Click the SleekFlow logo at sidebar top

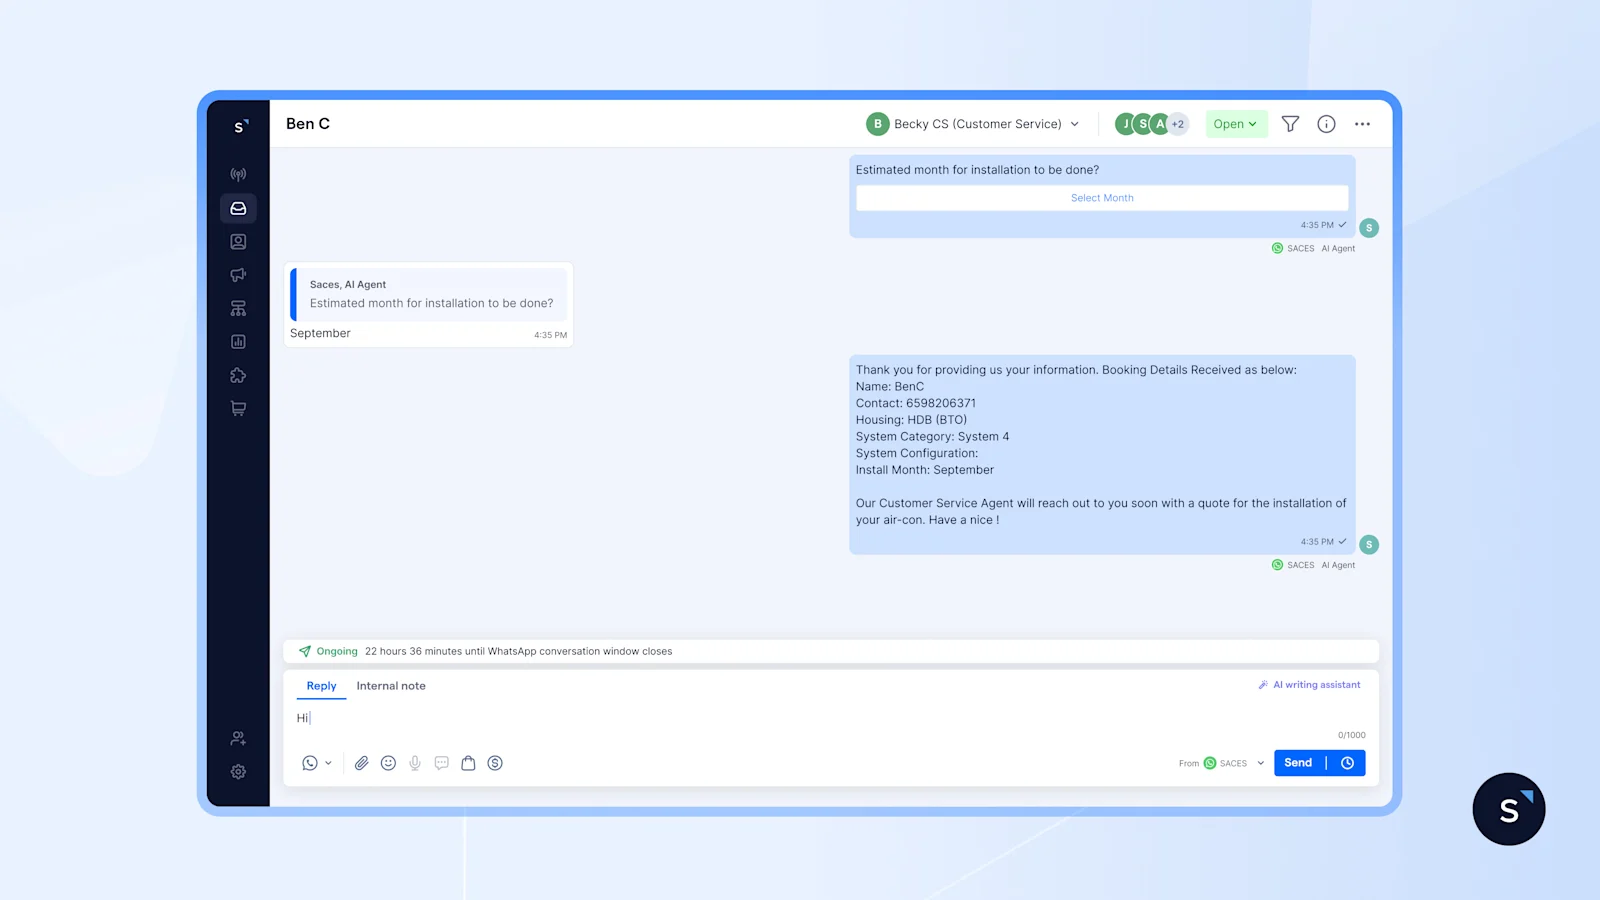(240, 126)
